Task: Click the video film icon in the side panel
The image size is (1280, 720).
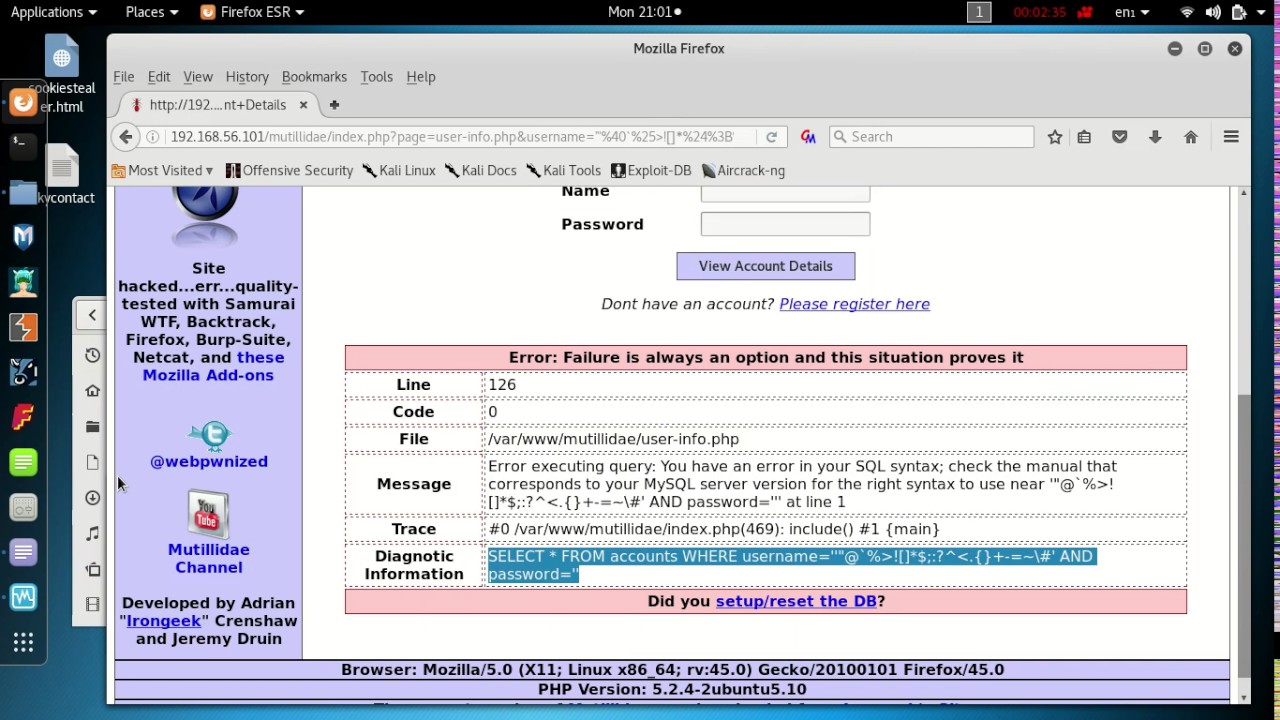Action: pos(92,604)
